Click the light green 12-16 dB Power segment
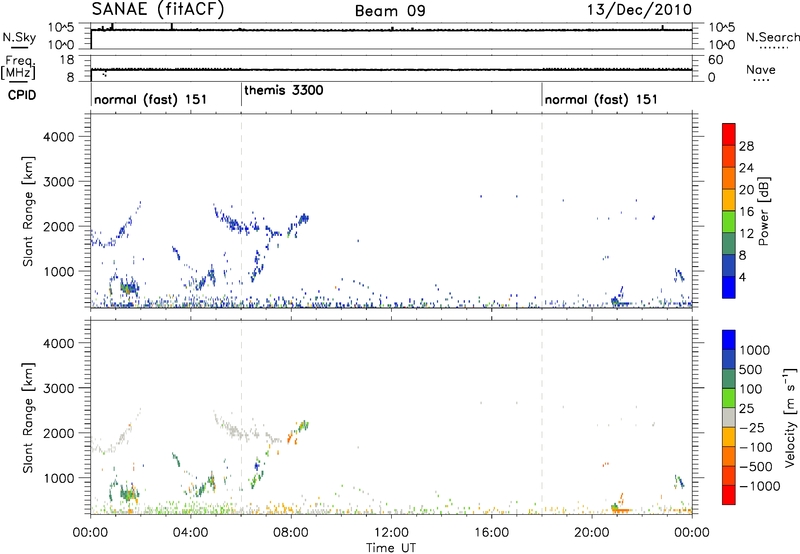The image size is (800, 554). 729,221
